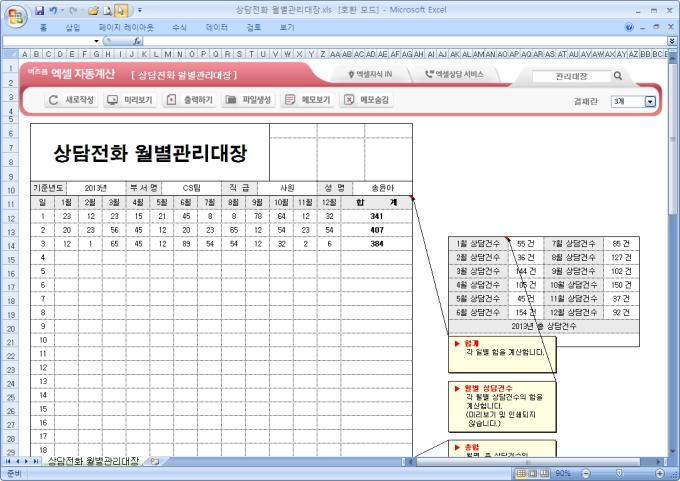Screen dimensions: 680x481
Task: Open the Customize Quick Access Toolbar arrow
Action: click(x=140, y=10)
